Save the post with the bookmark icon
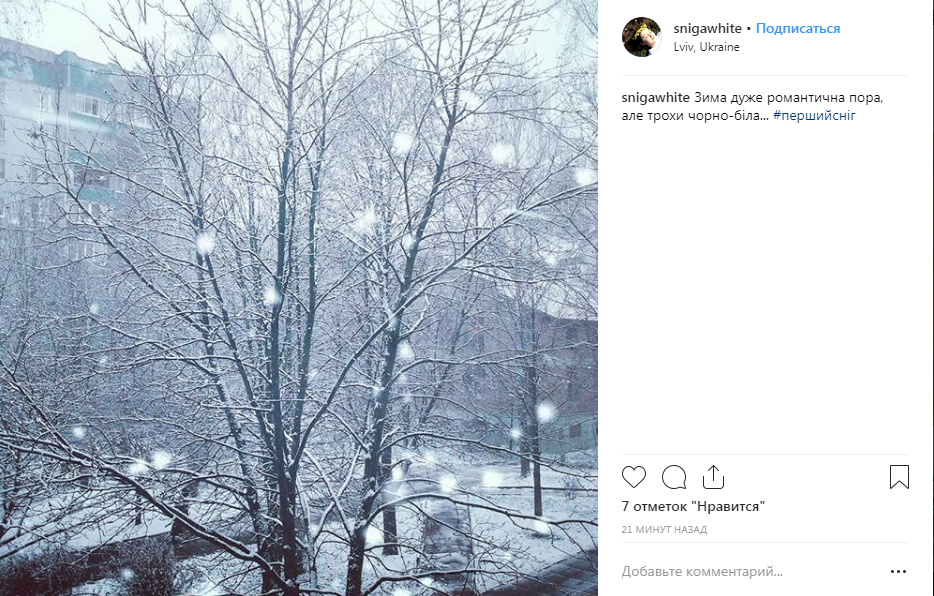The image size is (934, 596). pos(899,477)
